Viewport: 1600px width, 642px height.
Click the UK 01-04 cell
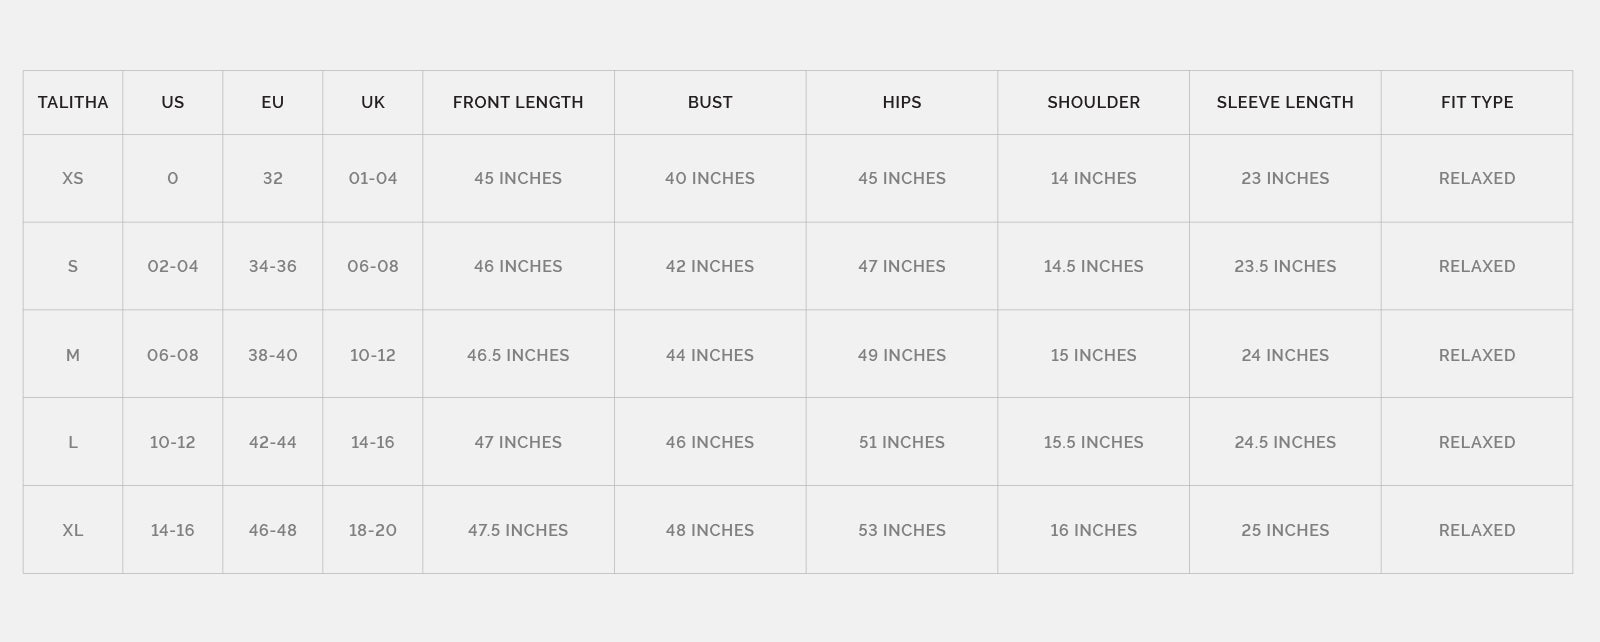(373, 178)
